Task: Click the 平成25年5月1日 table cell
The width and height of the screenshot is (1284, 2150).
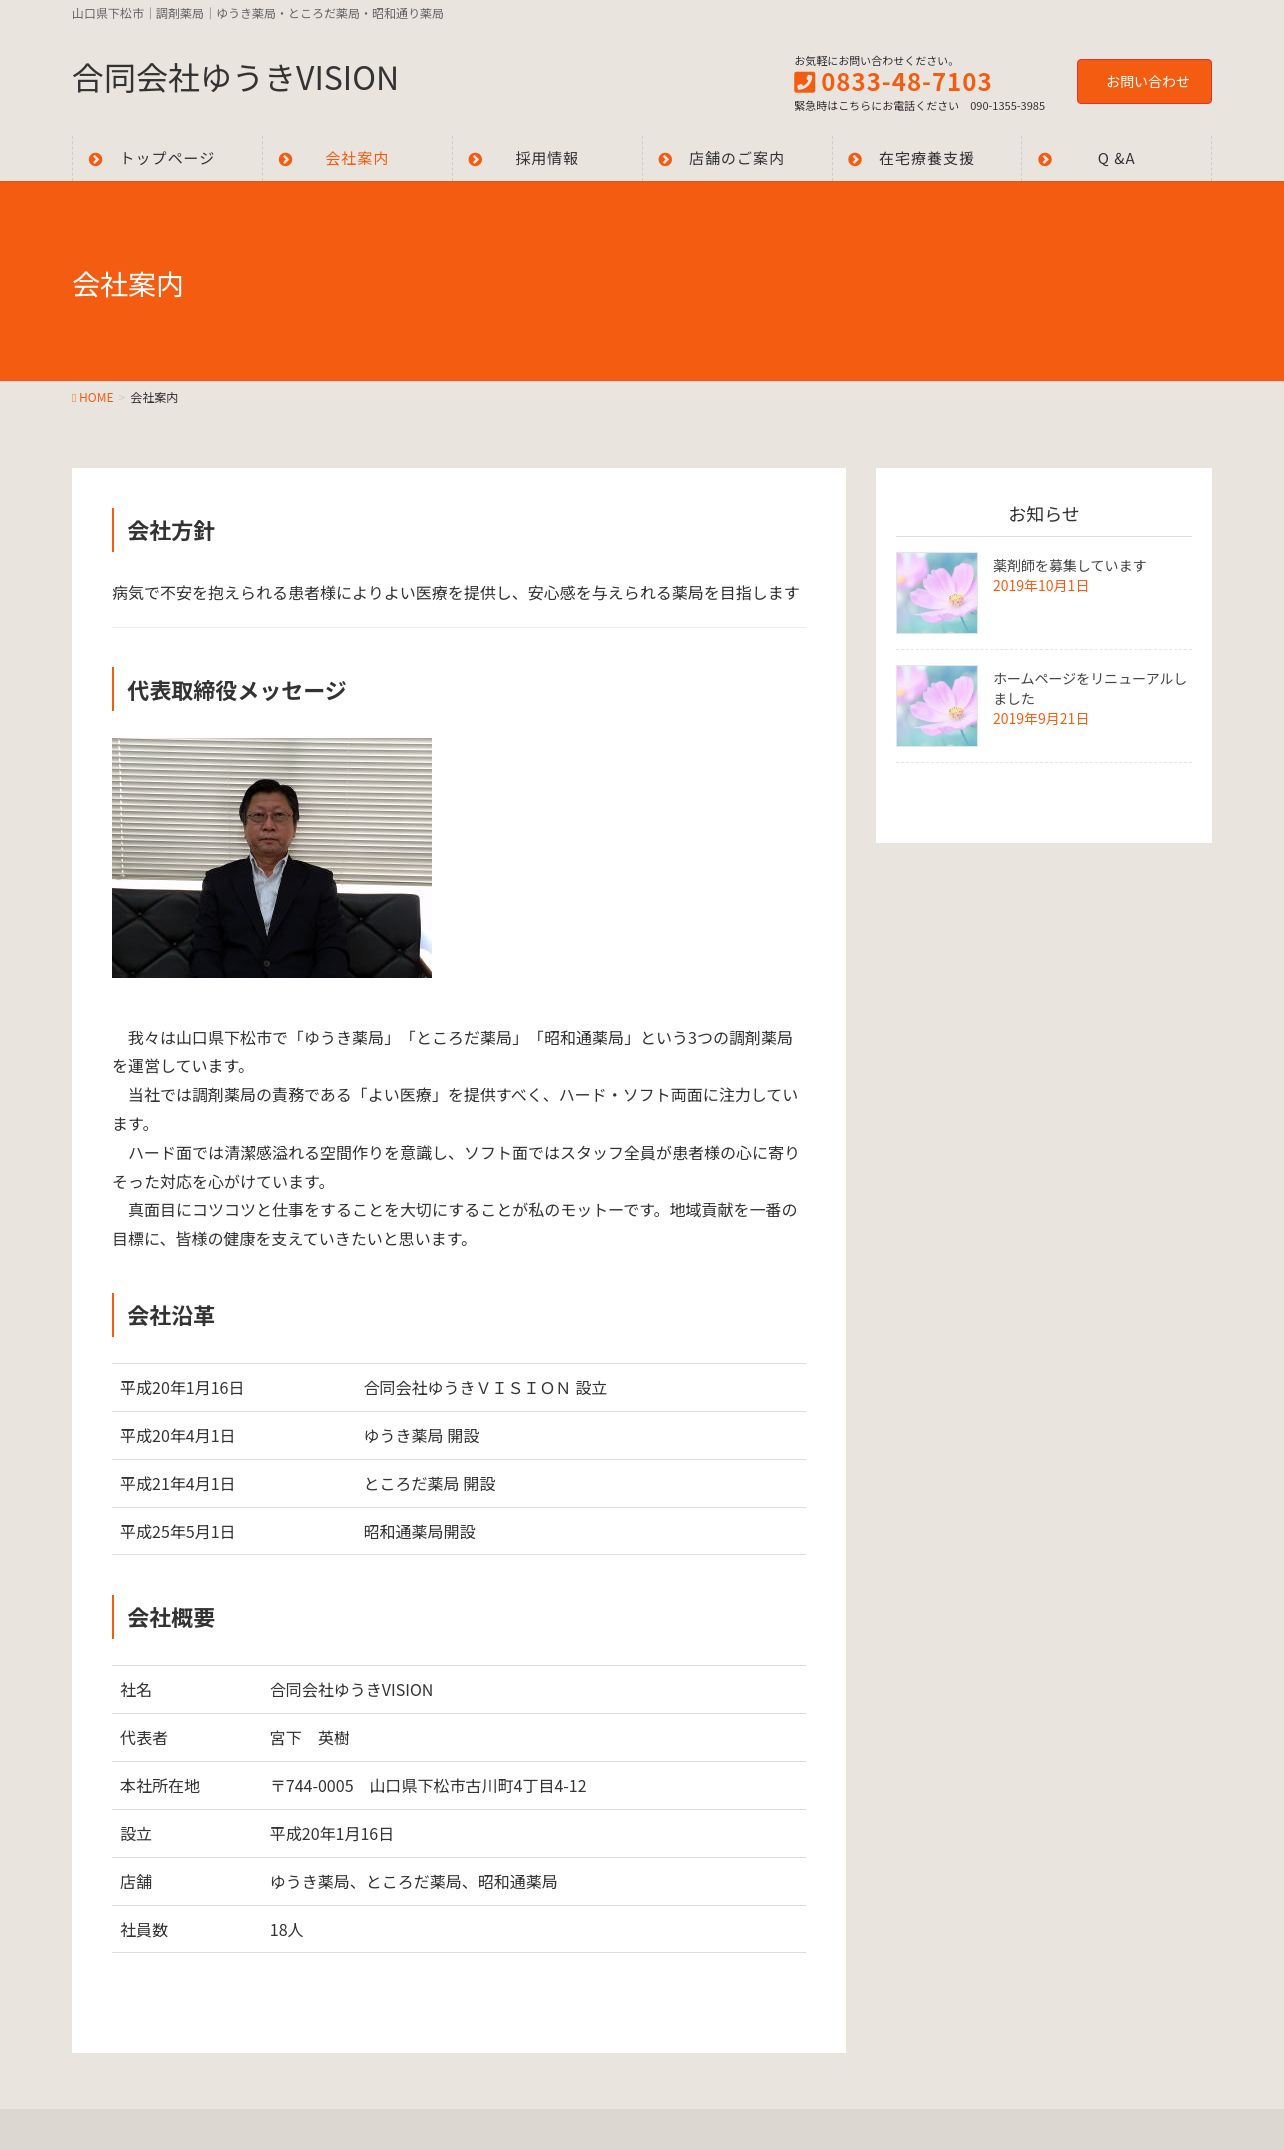Action: [234, 1532]
